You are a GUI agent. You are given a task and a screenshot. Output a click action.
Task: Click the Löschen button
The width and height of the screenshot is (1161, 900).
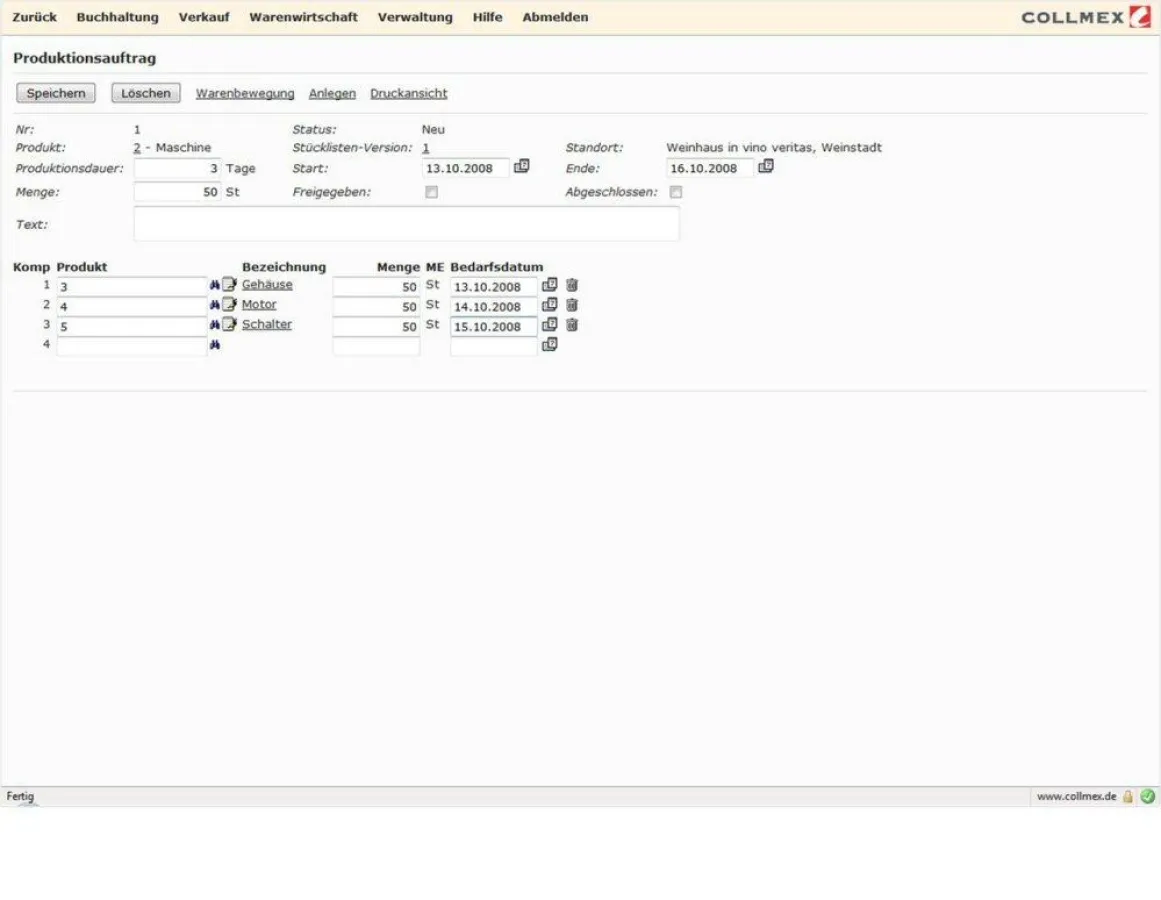pos(145,92)
